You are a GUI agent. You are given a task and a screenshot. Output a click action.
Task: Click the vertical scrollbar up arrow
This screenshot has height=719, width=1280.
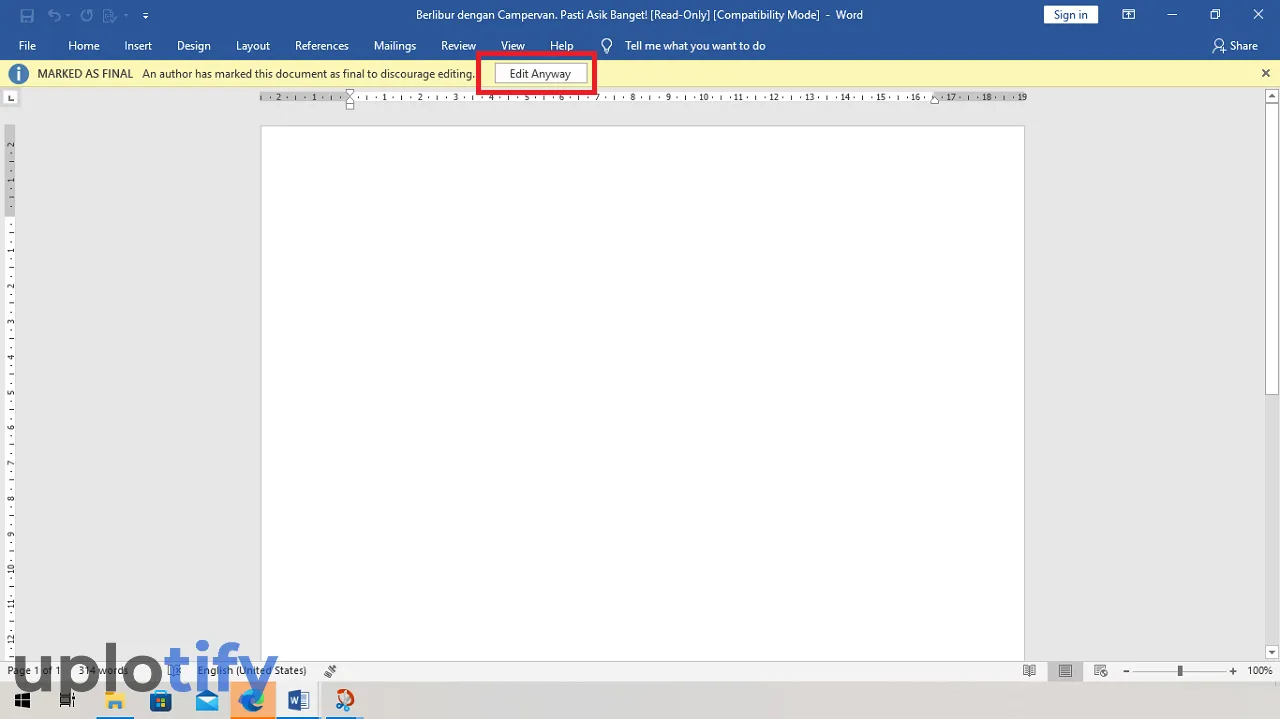pyautogui.click(x=1272, y=97)
